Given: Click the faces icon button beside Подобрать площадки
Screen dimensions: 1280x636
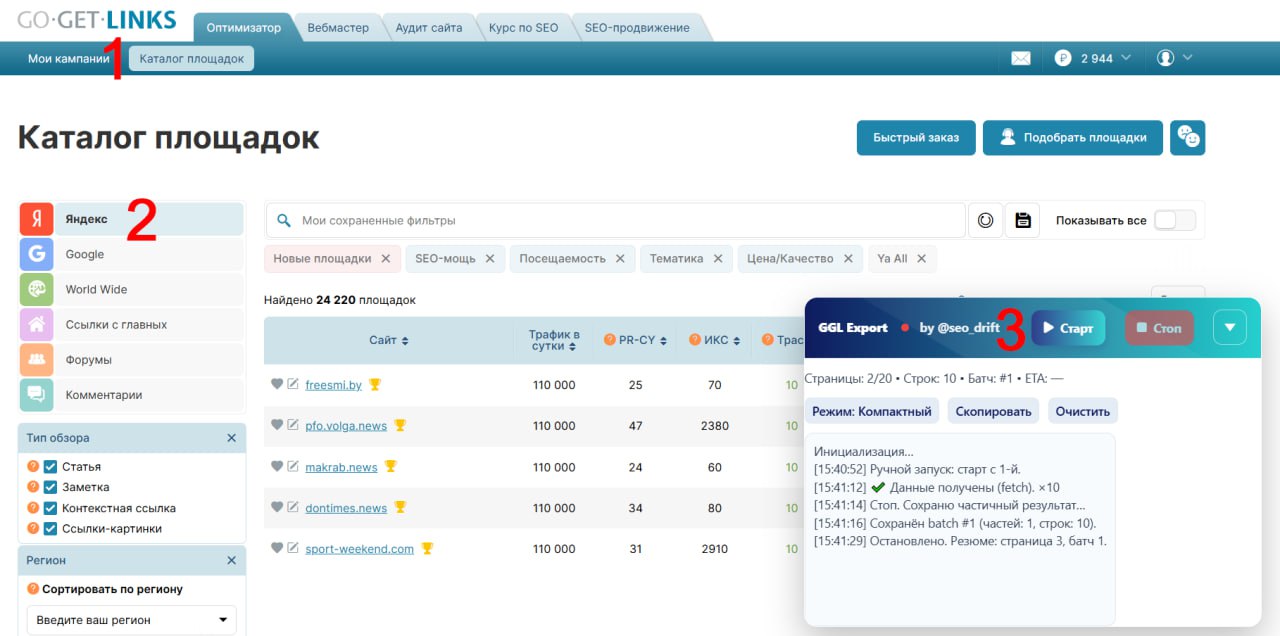Looking at the screenshot, I should 1187,137.
